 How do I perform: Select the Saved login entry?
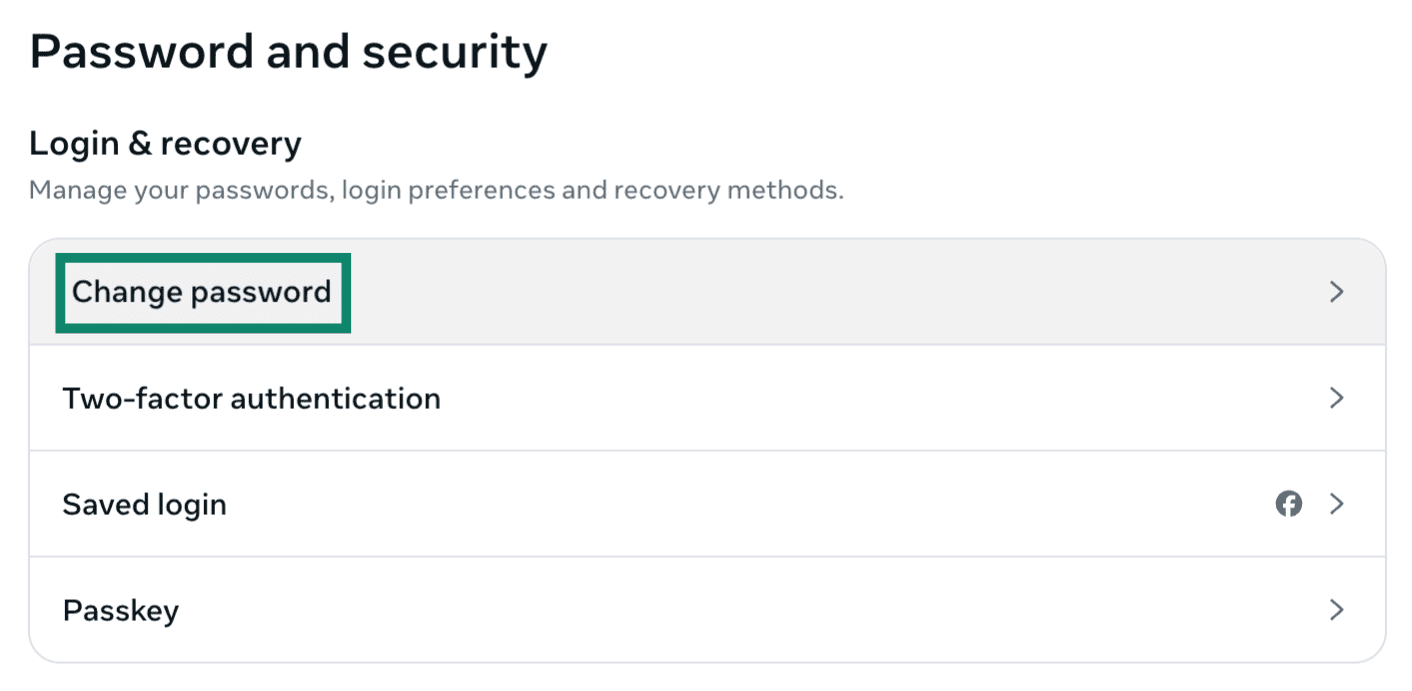707,504
